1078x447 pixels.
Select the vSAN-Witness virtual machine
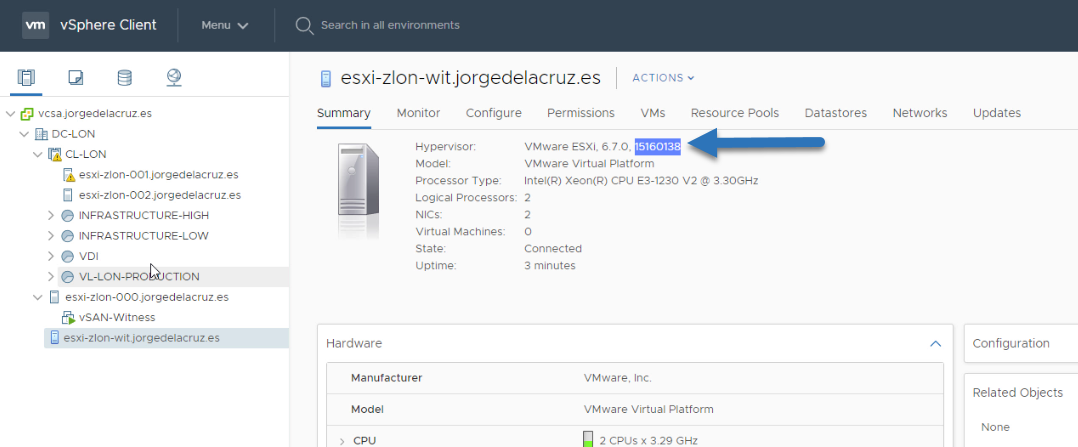tap(118, 318)
